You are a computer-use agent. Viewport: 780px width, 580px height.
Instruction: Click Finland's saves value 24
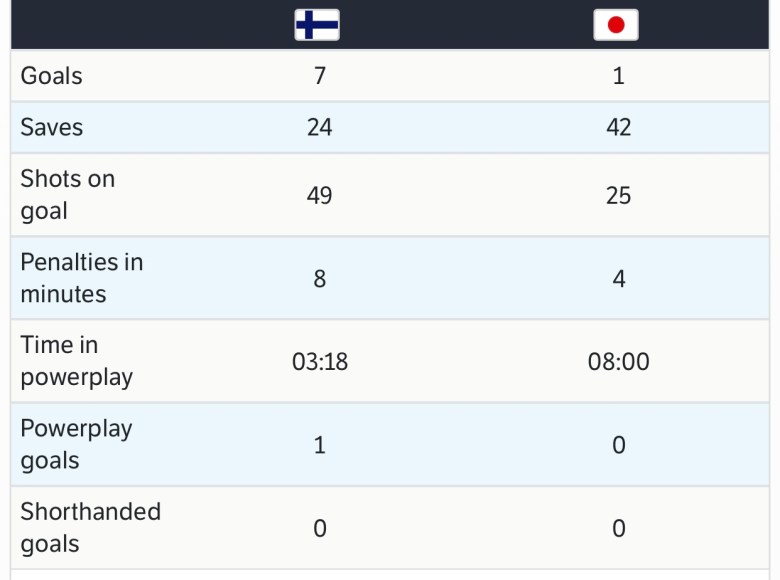[x=320, y=128]
